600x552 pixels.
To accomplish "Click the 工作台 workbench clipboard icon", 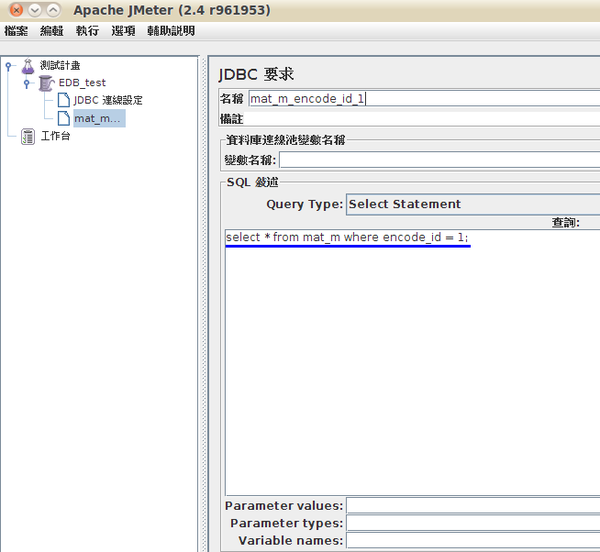I will (x=28, y=136).
